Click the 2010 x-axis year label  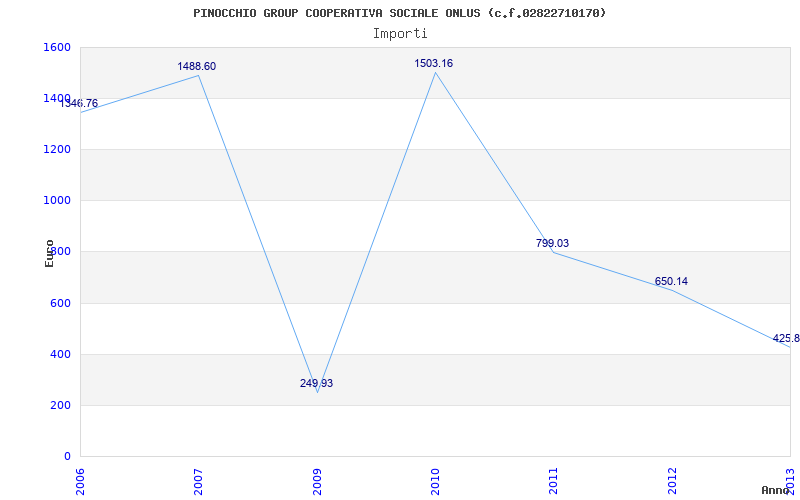coord(435,482)
